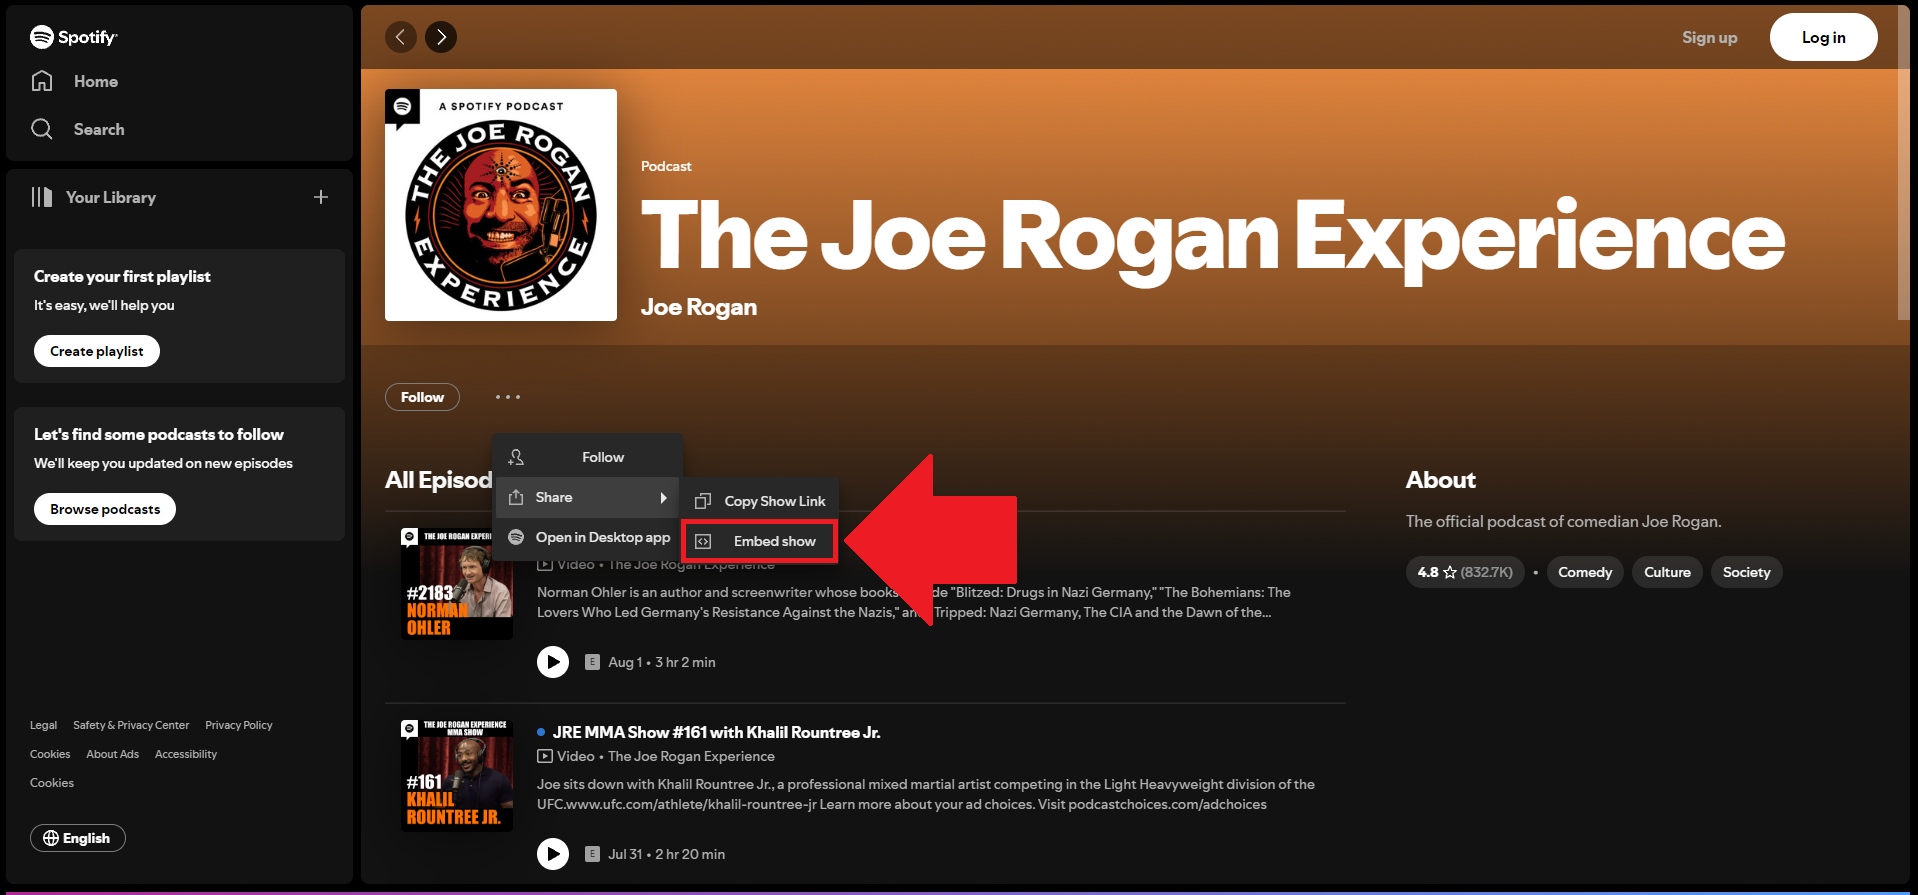Click the About heading
Image resolution: width=1918 pixels, height=895 pixels.
click(x=1441, y=480)
